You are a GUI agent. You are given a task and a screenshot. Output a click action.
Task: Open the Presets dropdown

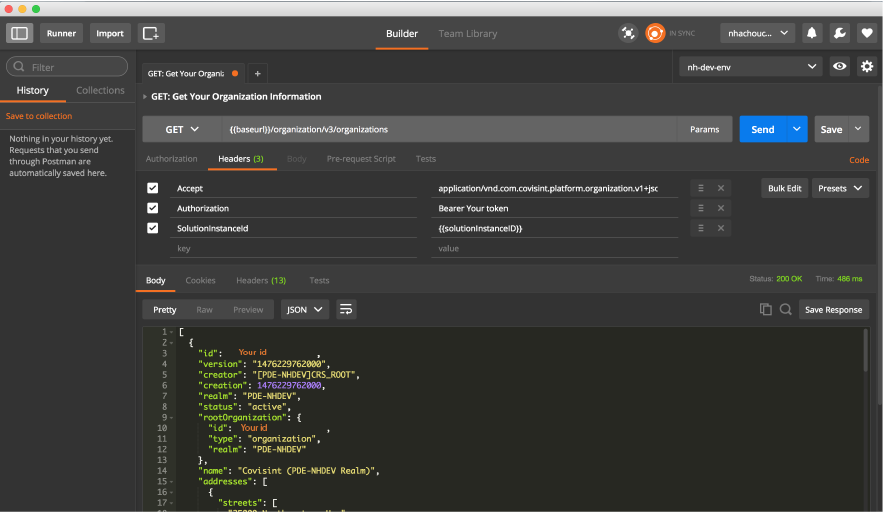(839, 188)
